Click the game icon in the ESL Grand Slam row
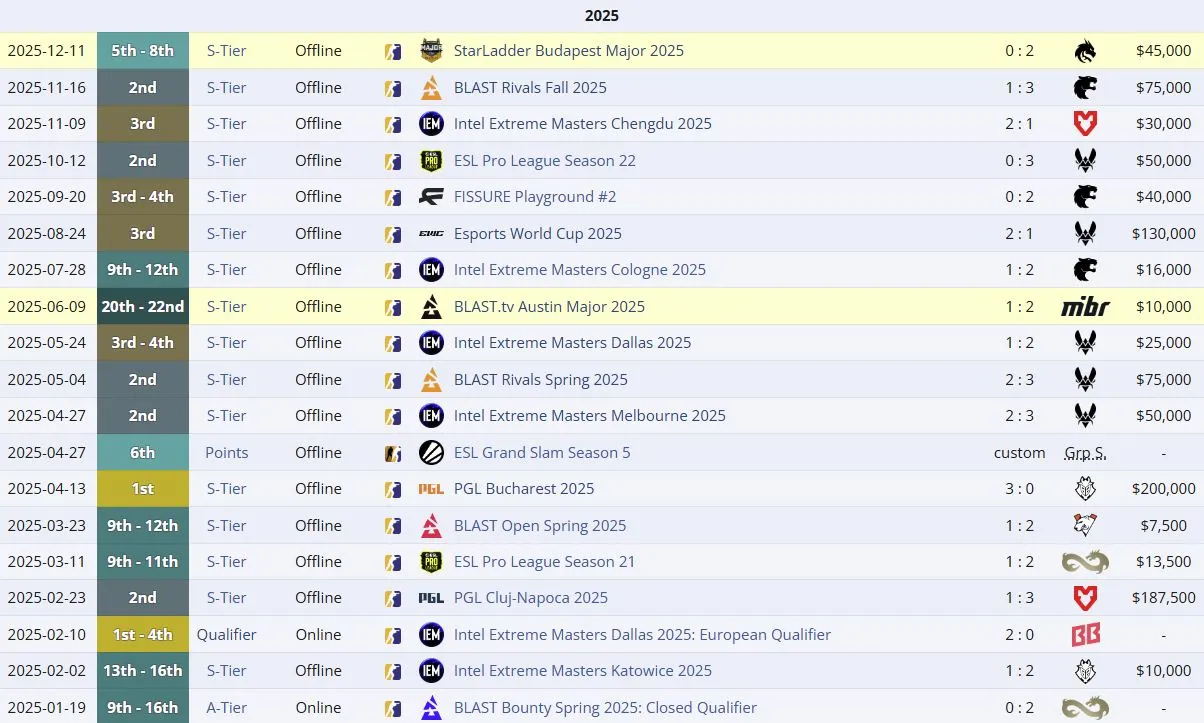This screenshot has width=1204, height=723. (x=393, y=453)
